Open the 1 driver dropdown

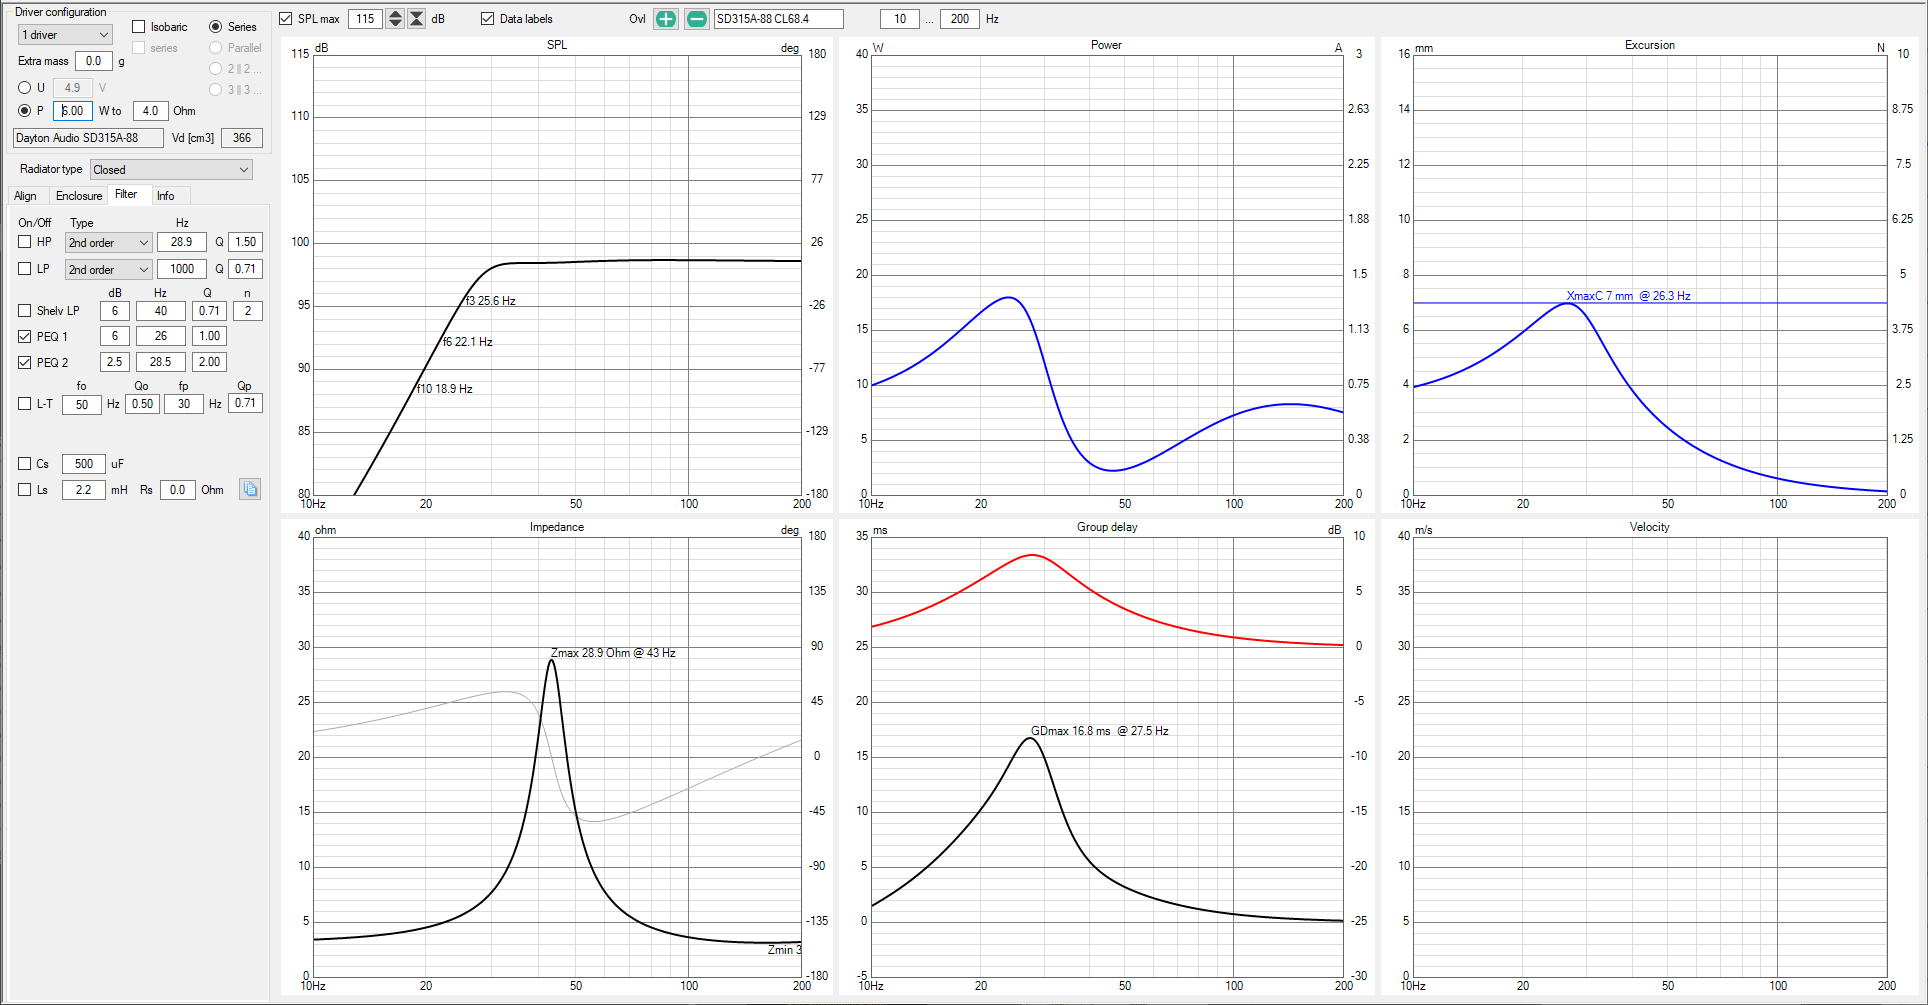(65, 35)
